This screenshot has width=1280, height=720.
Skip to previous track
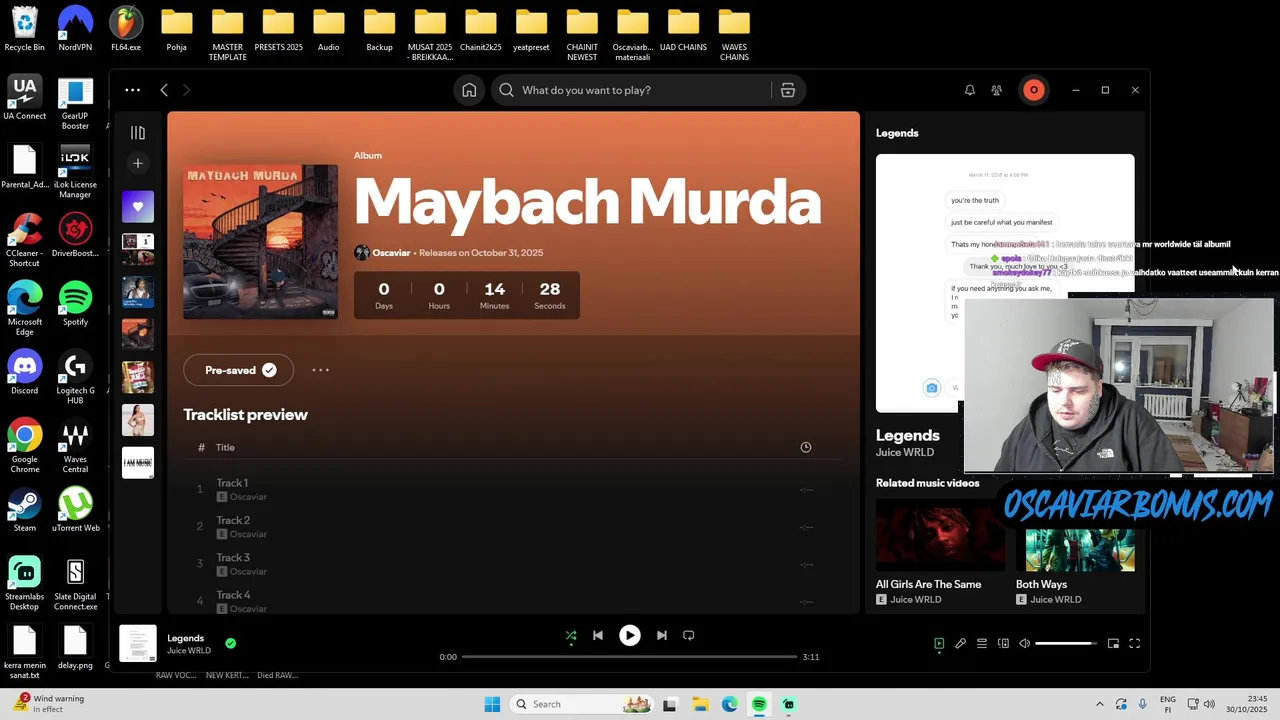[x=598, y=635]
